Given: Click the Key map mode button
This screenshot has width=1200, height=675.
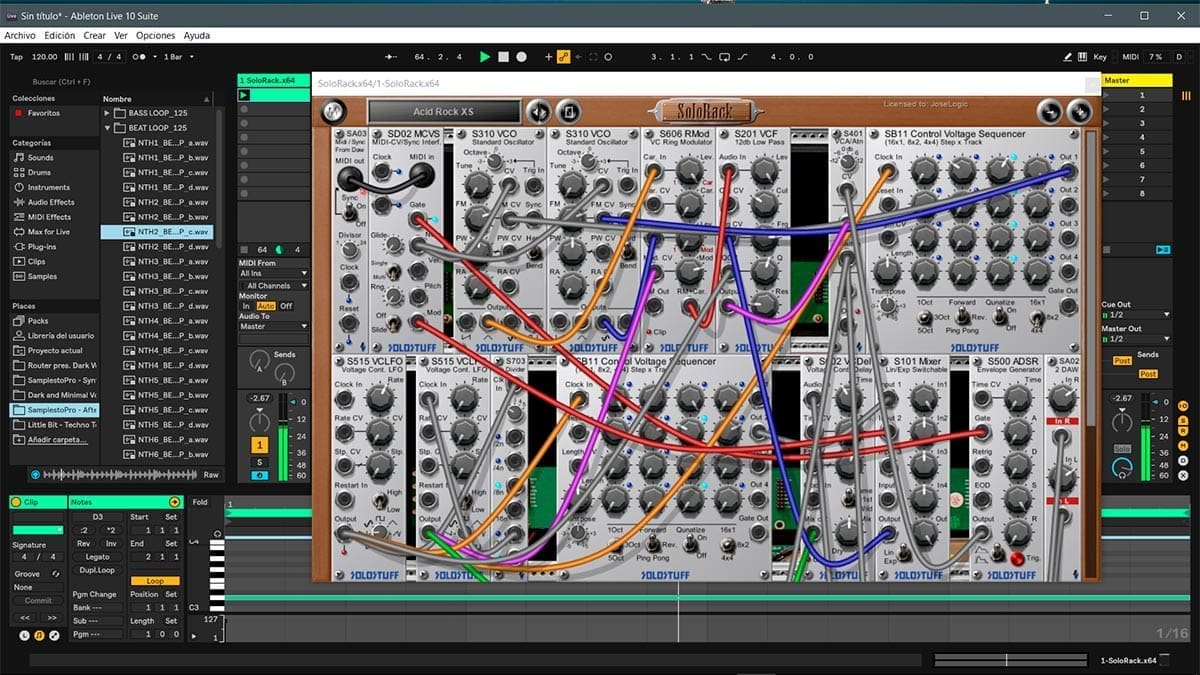Looking at the screenshot, I should click(1100, 57).
